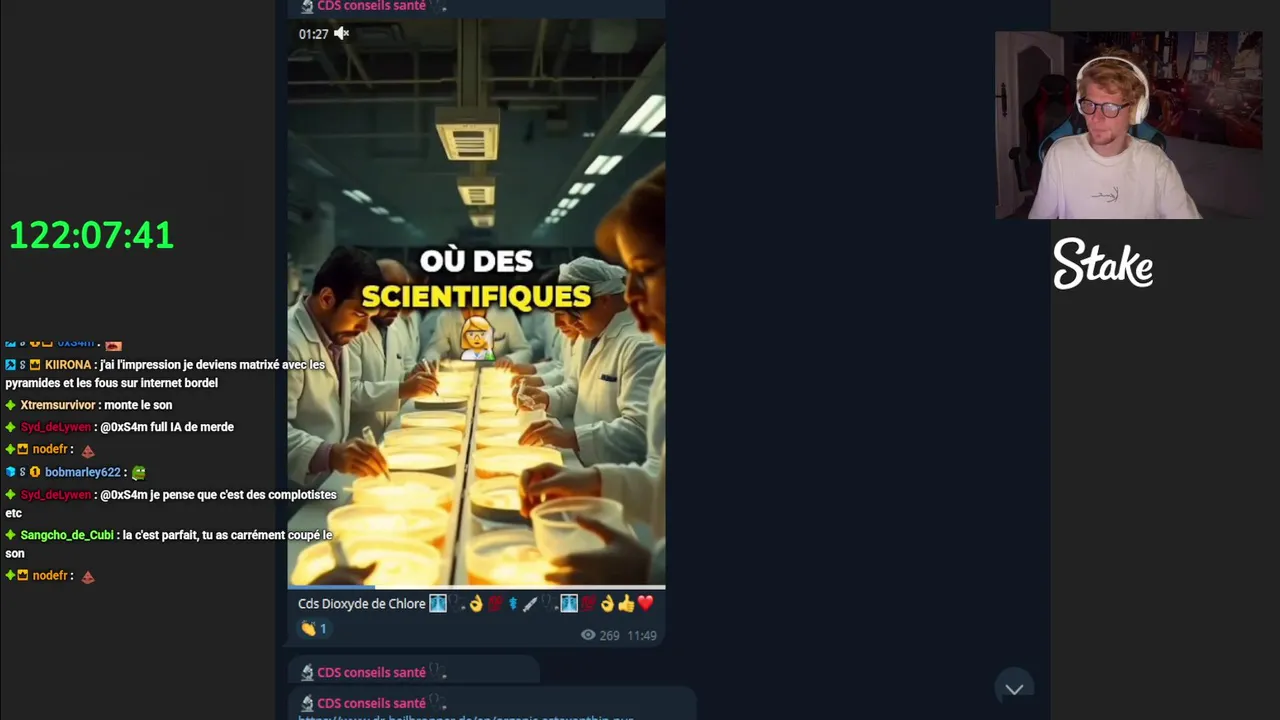Jump to latest messages with the down chevron
This screenshot has width=1280, height=720.
(1014, 689)
